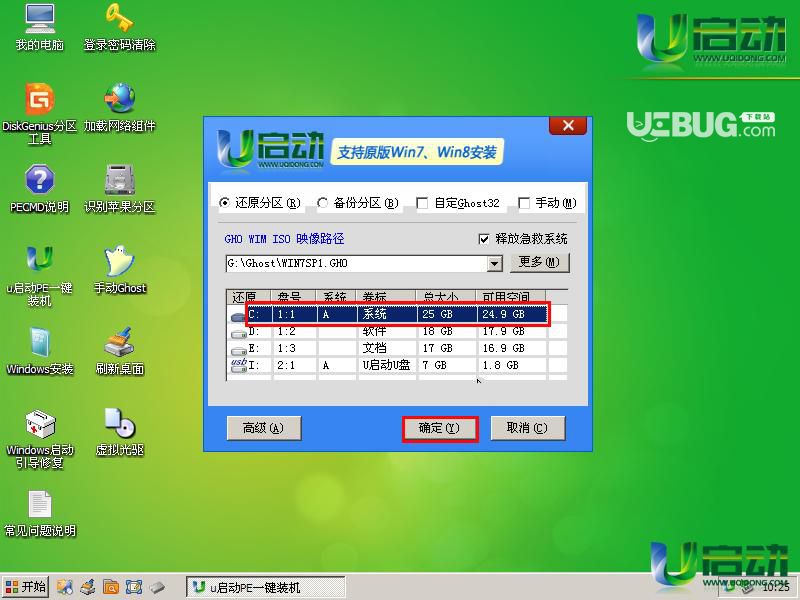
Task: Launch 加载网络组件 globe icon
Action: [x=119, y=107]
